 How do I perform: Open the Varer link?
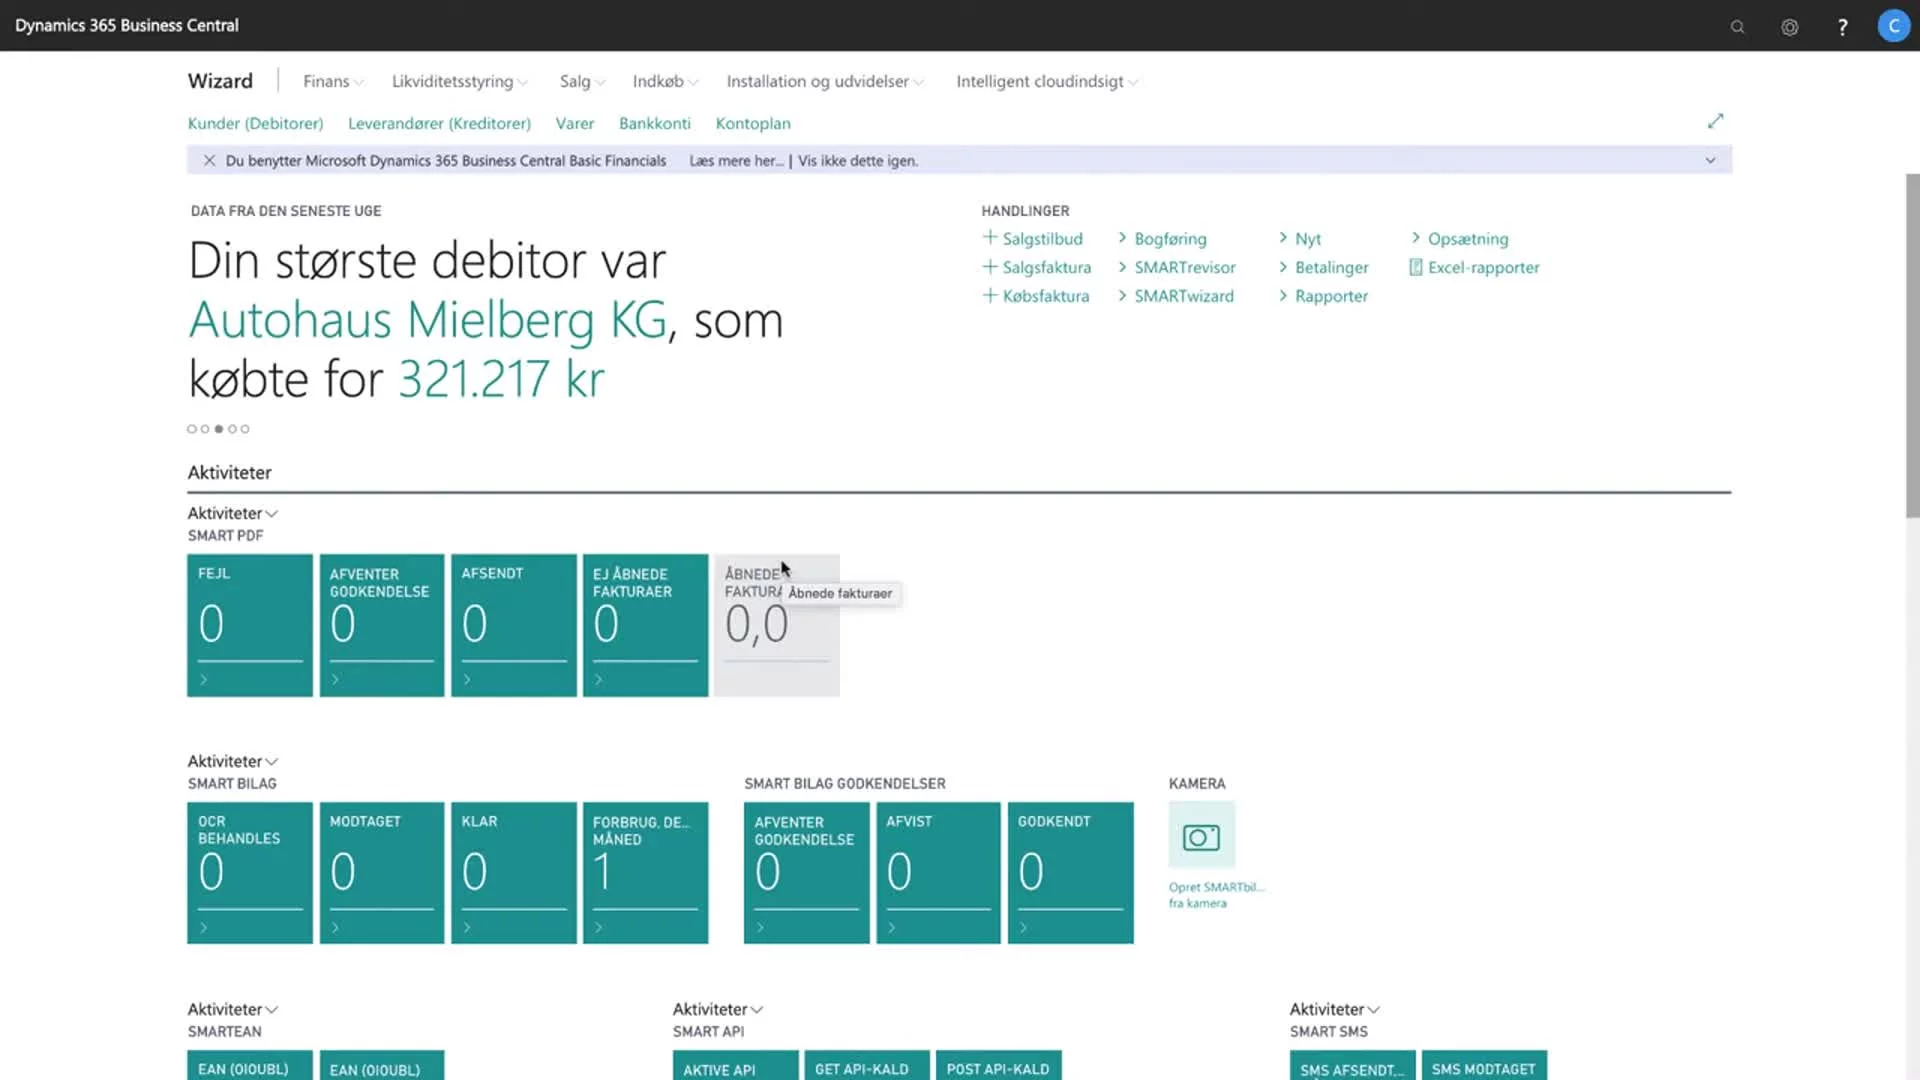(575, 123)
